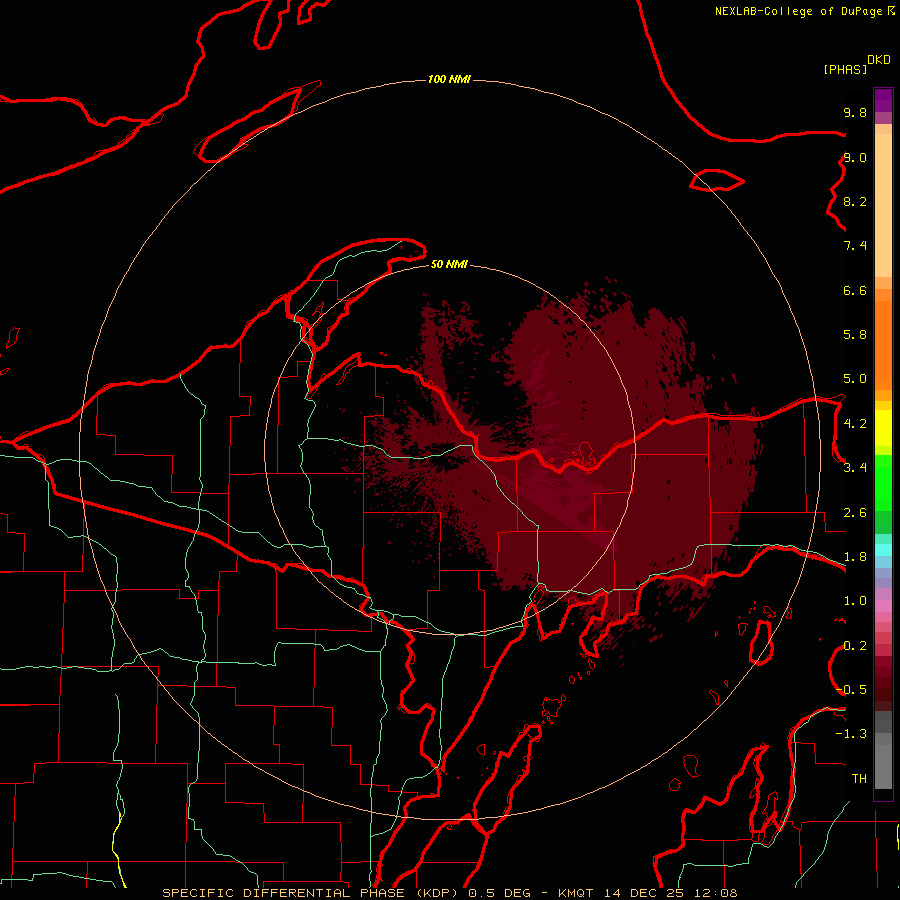900x900 pixels.
Task: Select the -0.5 value on color scale
Action: click(x=851, y=690)
